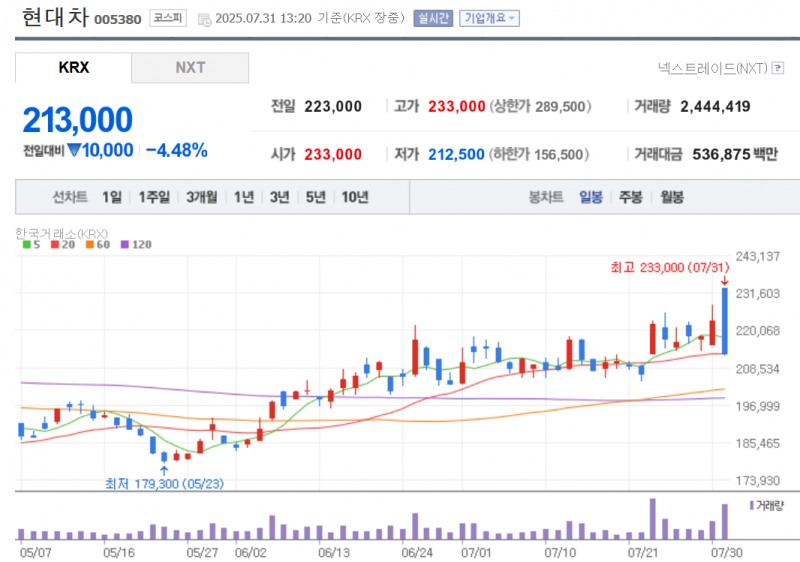Image resolution: width=800 pixels, height=562 pixels.
Task: Click the calendar icon beside the date
Action: 205,19
